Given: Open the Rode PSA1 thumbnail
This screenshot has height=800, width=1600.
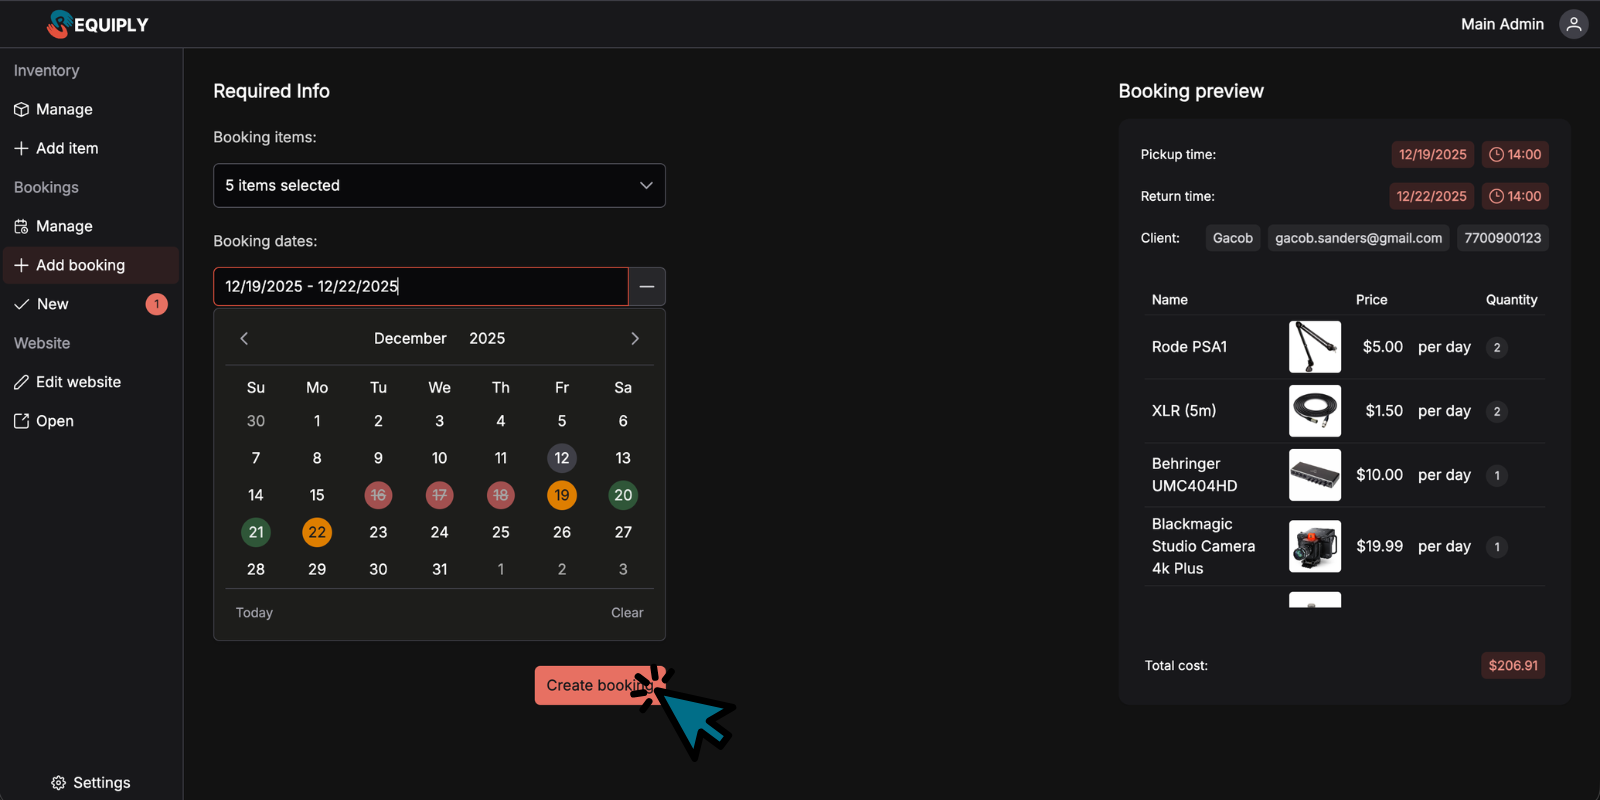Looking at the screenshot, I should coord(1315,347).
